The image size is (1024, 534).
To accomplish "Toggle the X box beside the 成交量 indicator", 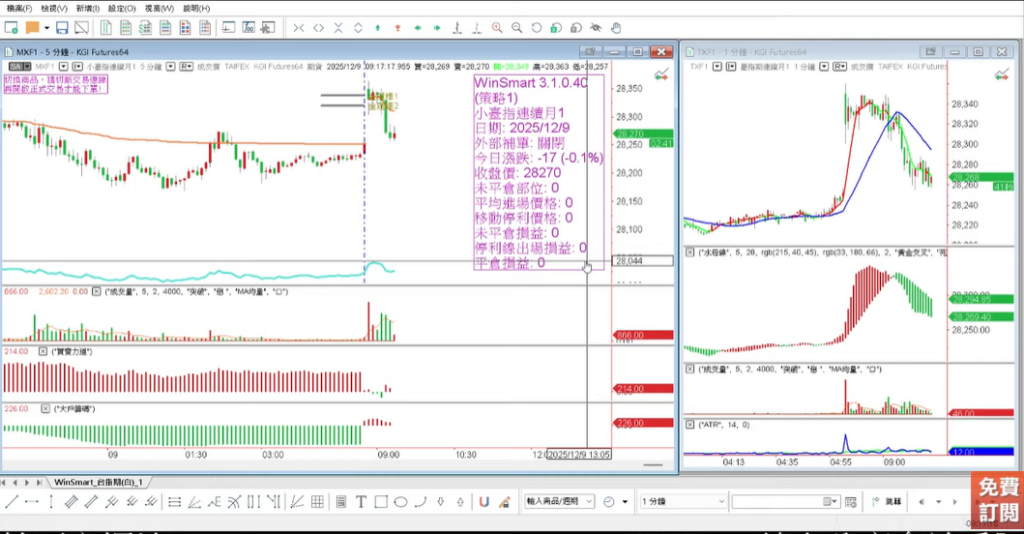I will pyautogui.click(x=96, y=292).
